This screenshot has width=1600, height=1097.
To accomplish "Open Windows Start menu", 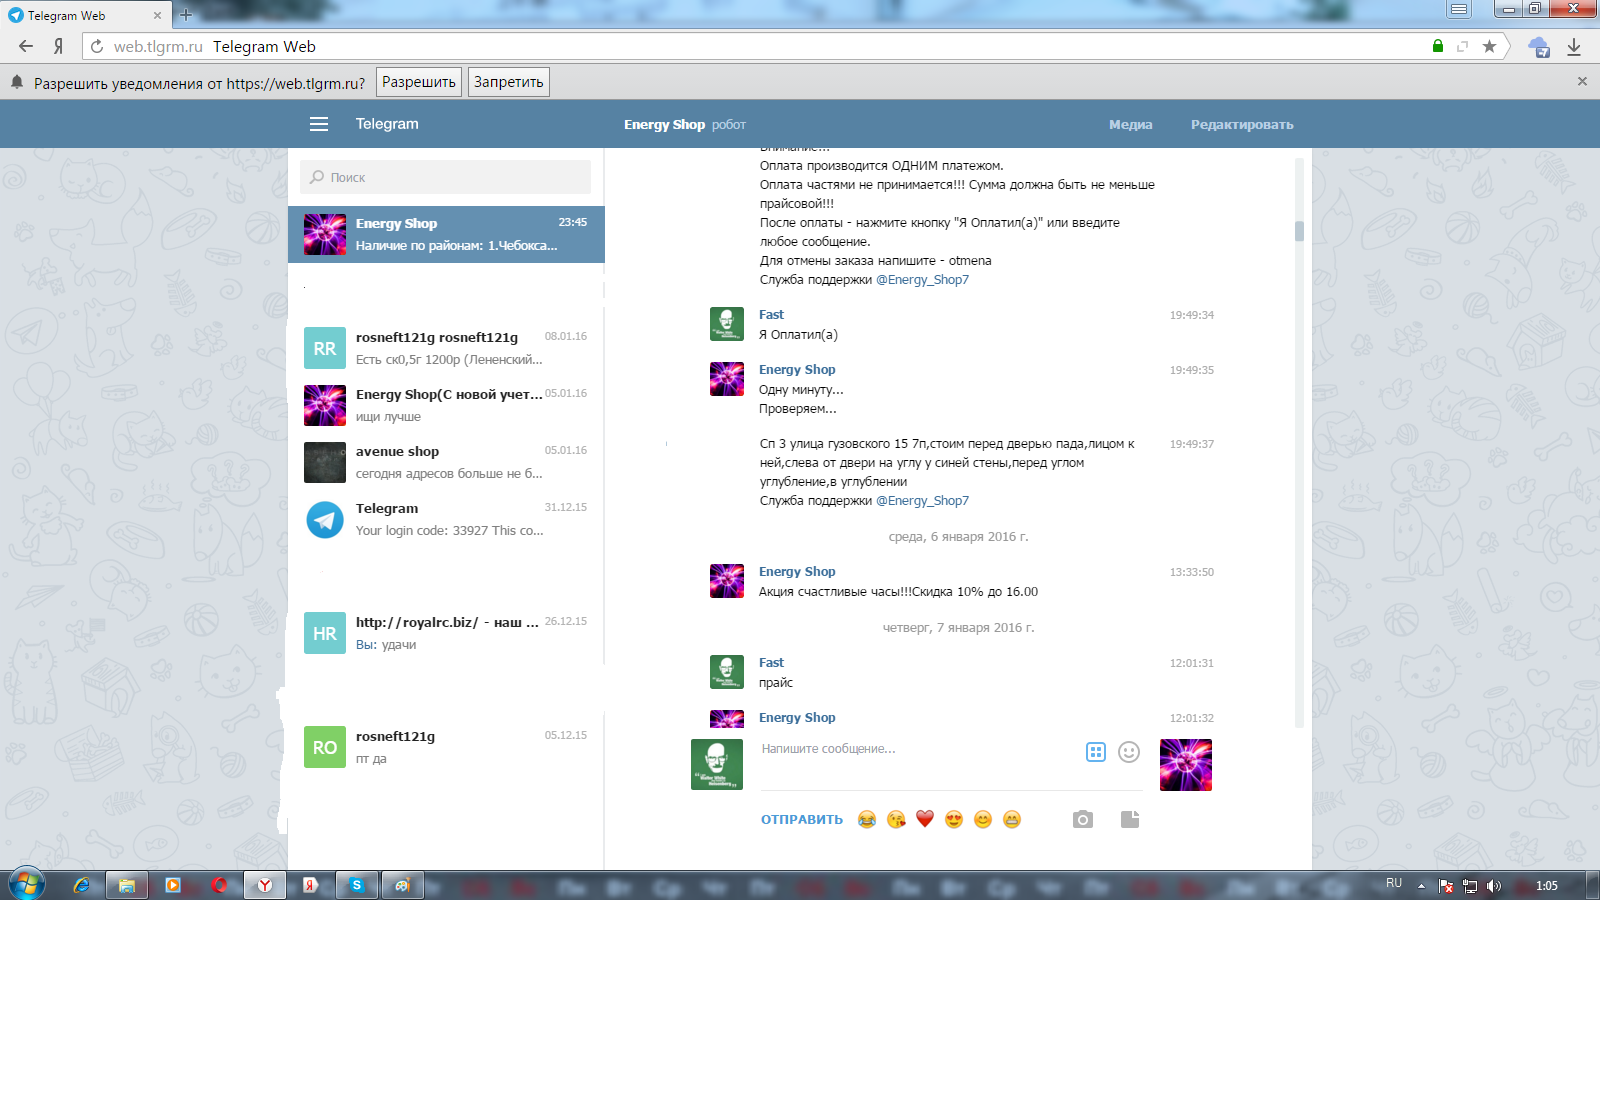I will click(x=27, y=885).
